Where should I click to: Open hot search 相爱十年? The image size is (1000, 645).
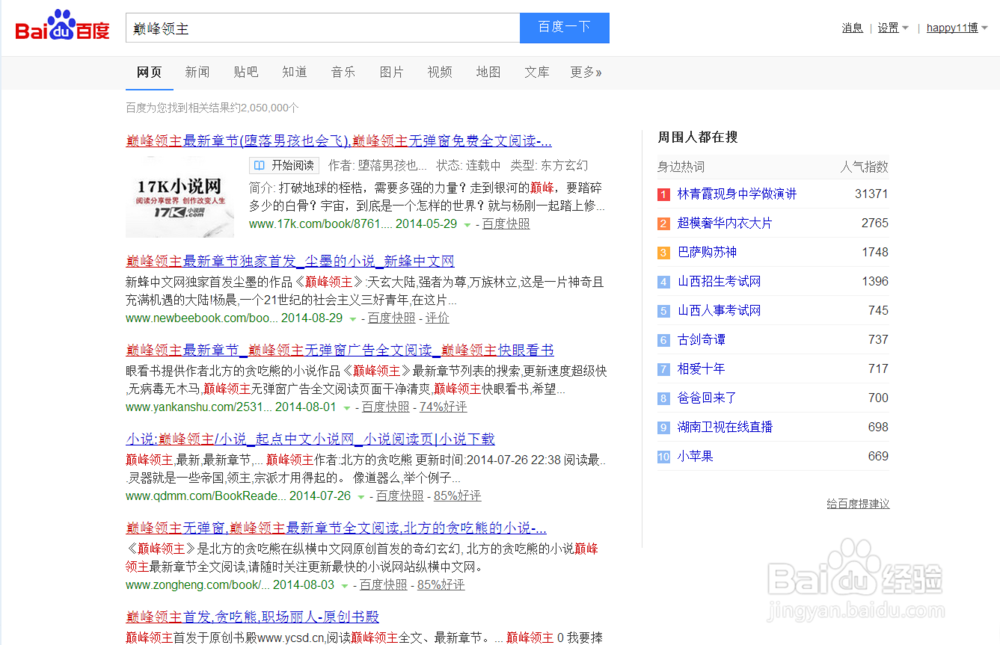(701, 369)
